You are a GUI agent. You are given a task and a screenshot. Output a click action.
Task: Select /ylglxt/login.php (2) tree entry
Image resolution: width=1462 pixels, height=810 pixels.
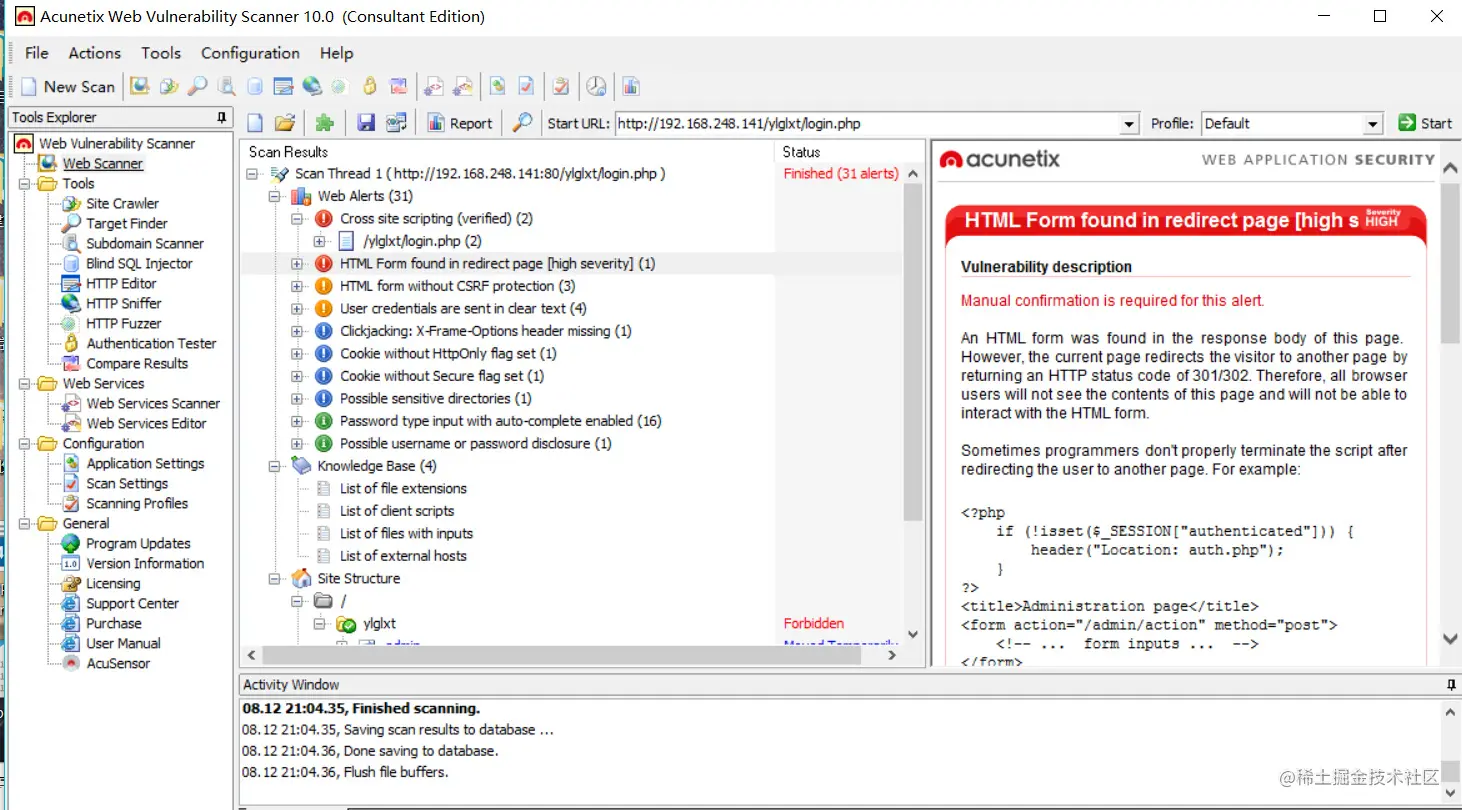[422, 241]
